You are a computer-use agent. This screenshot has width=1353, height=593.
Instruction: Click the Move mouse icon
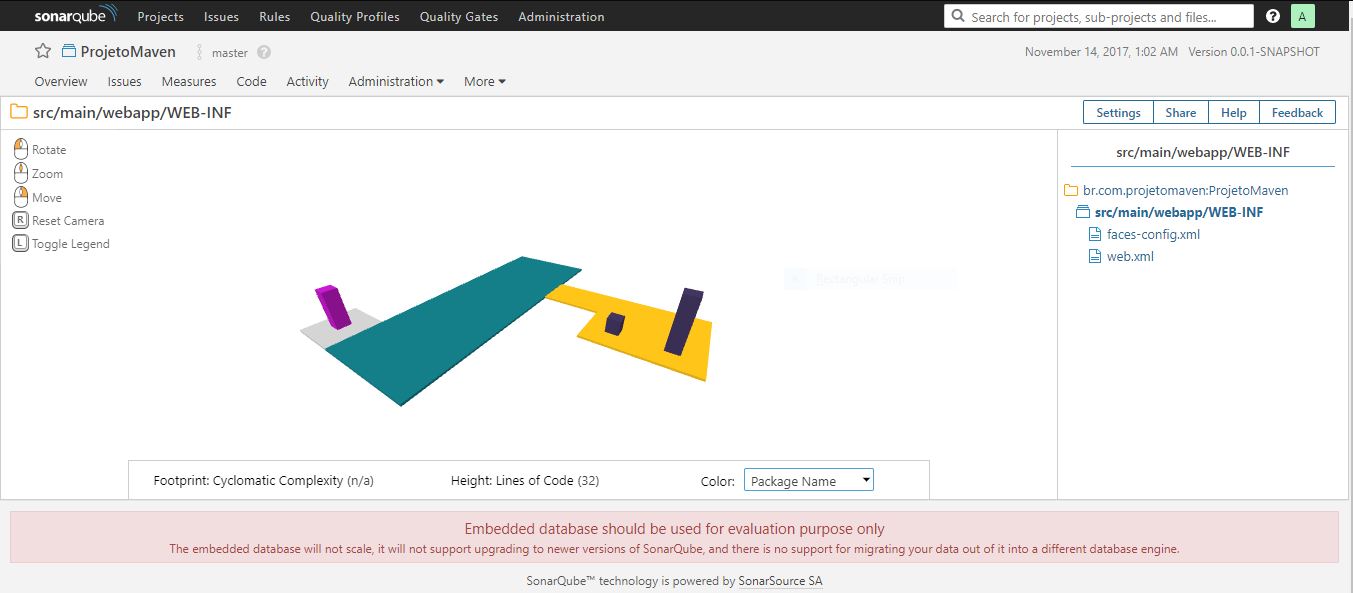21,197
